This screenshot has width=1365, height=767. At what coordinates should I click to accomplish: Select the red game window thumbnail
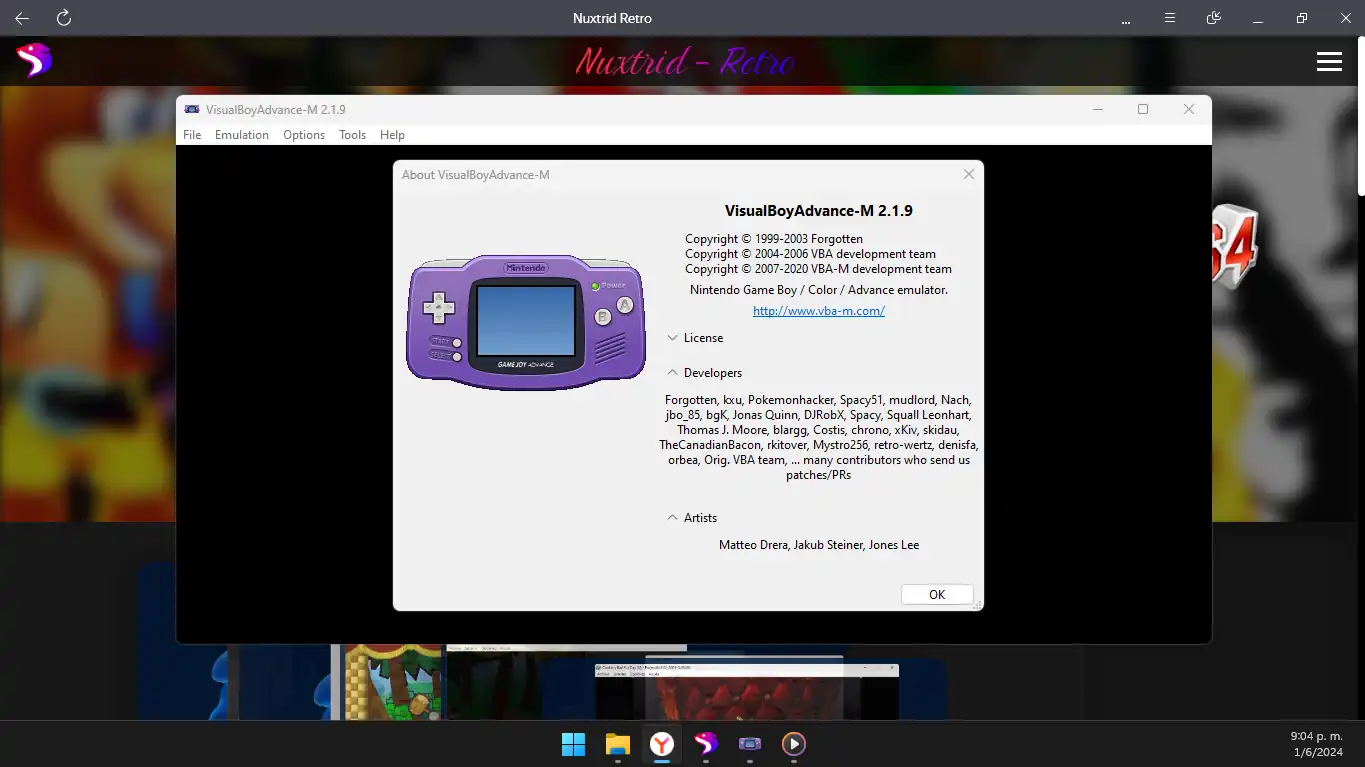click(x=746, y=691)
